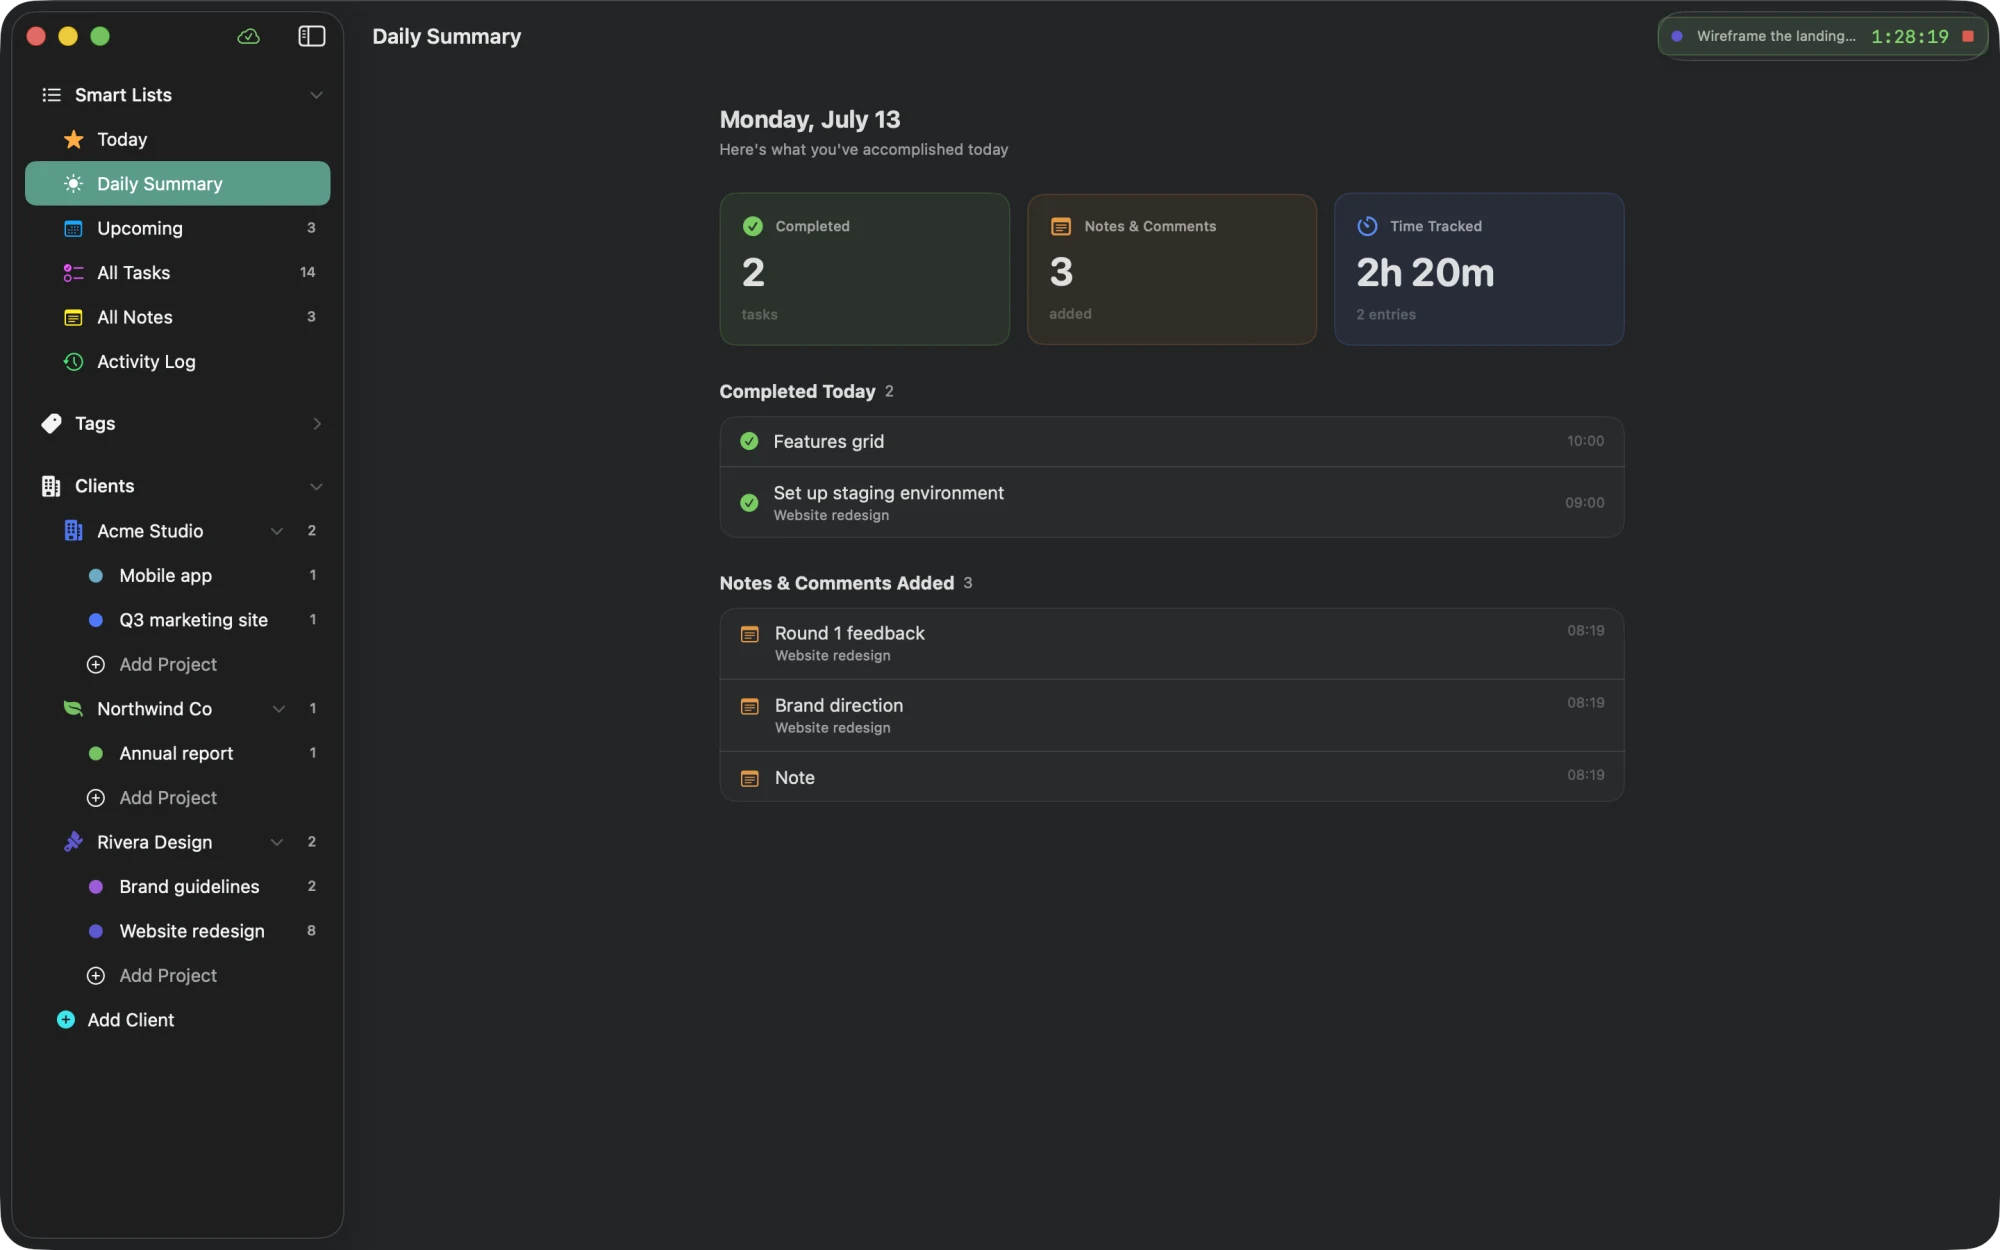Click the Notes & Comments Added heading
Screen dimensions: 2000x1250
837,583
